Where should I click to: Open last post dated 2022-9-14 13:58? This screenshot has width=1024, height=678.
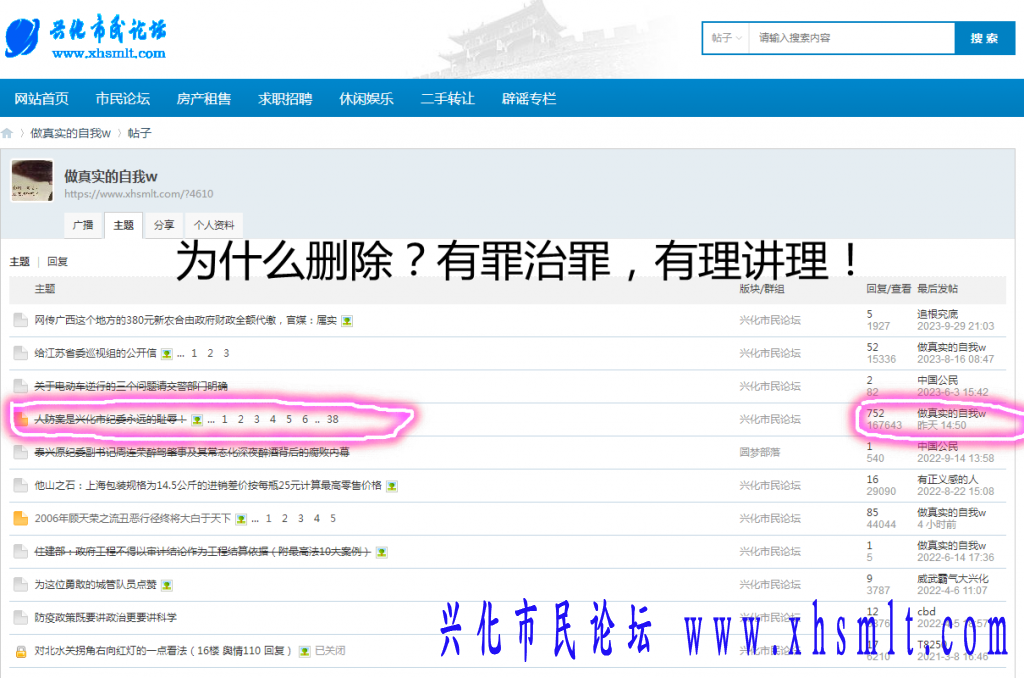coord(955,459)
